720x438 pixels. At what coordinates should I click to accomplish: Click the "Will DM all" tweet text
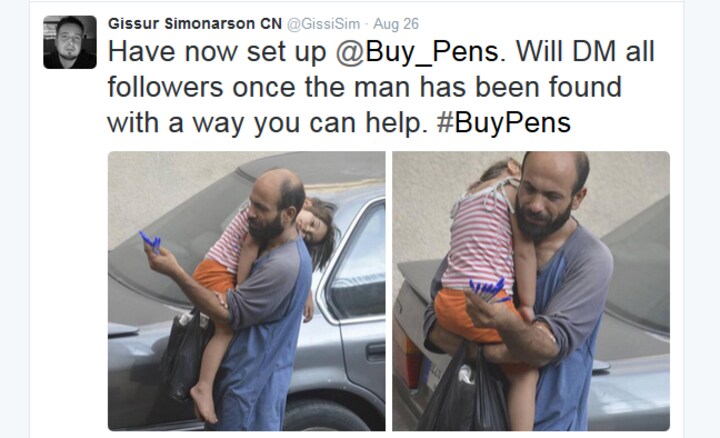point(585,51)
